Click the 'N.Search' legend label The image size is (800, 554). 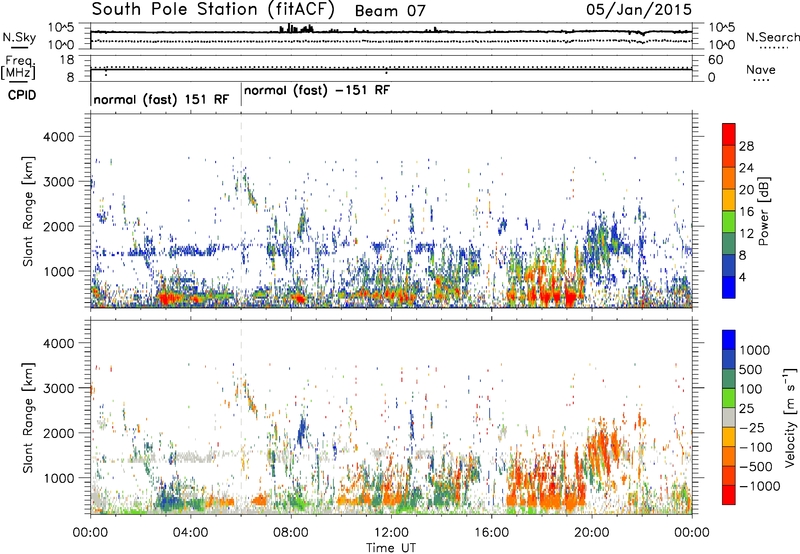[772, 37]
